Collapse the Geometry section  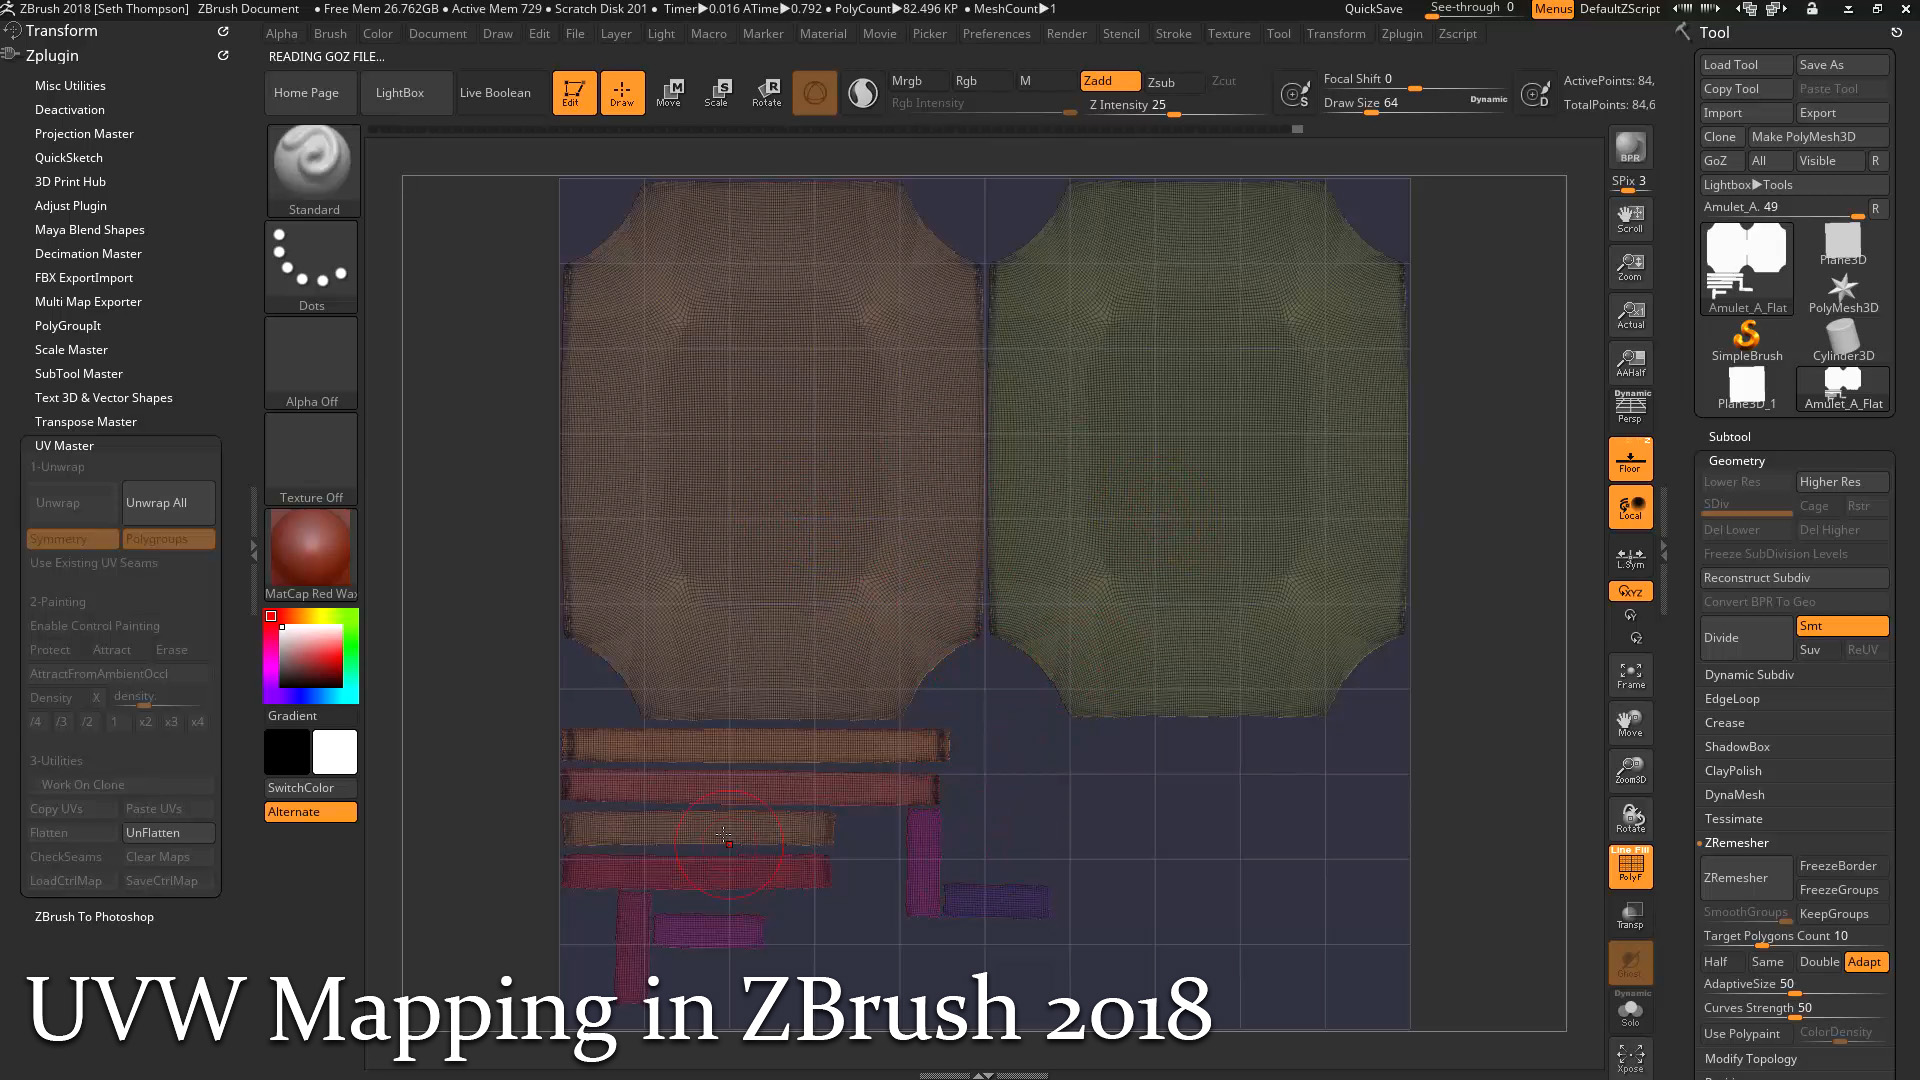click(1736, 461)
